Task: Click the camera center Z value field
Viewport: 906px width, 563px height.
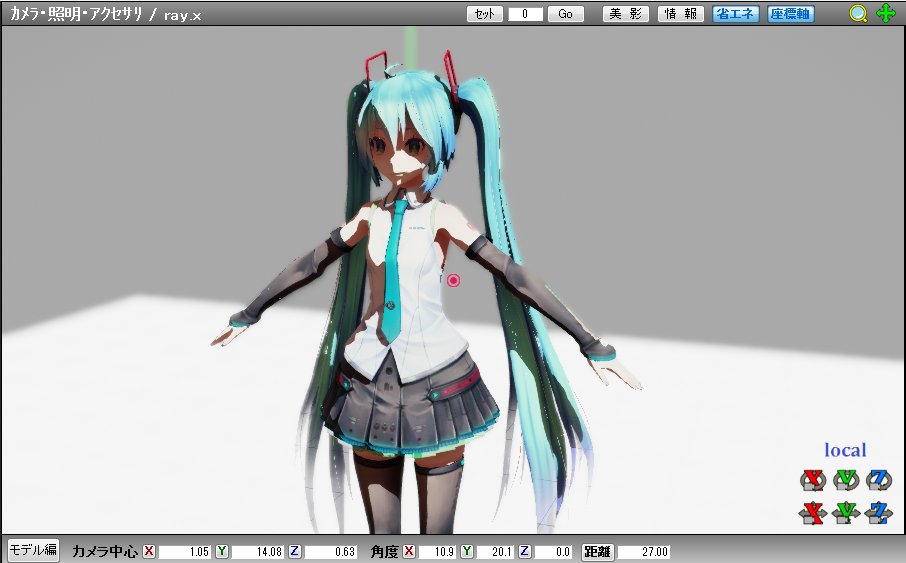Action: (330, 551)
